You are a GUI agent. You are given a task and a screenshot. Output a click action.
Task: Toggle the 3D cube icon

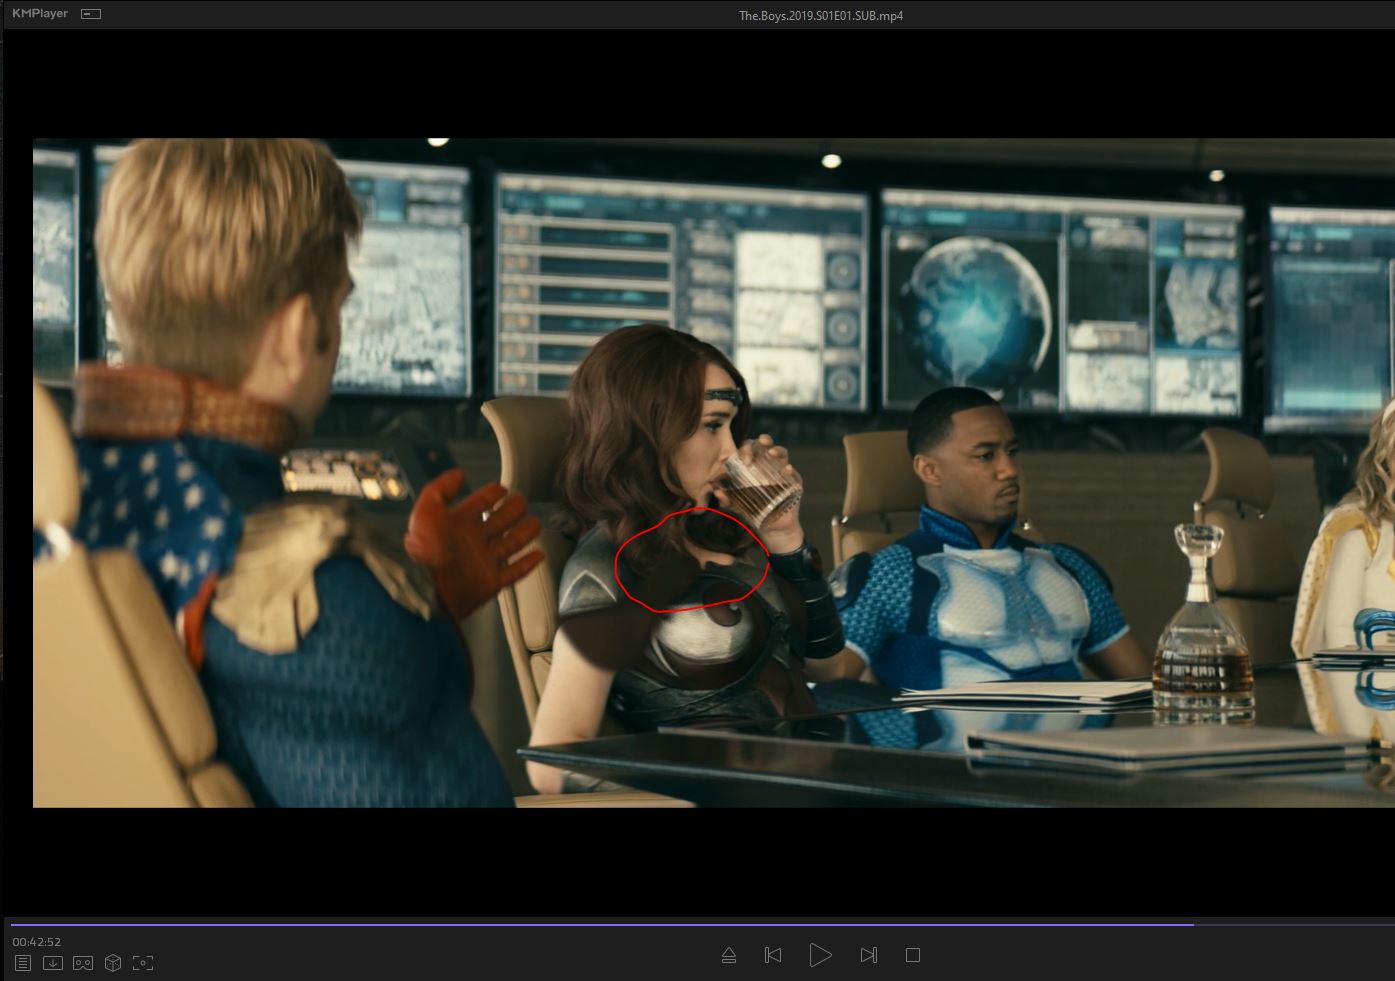tap(113, 962)
